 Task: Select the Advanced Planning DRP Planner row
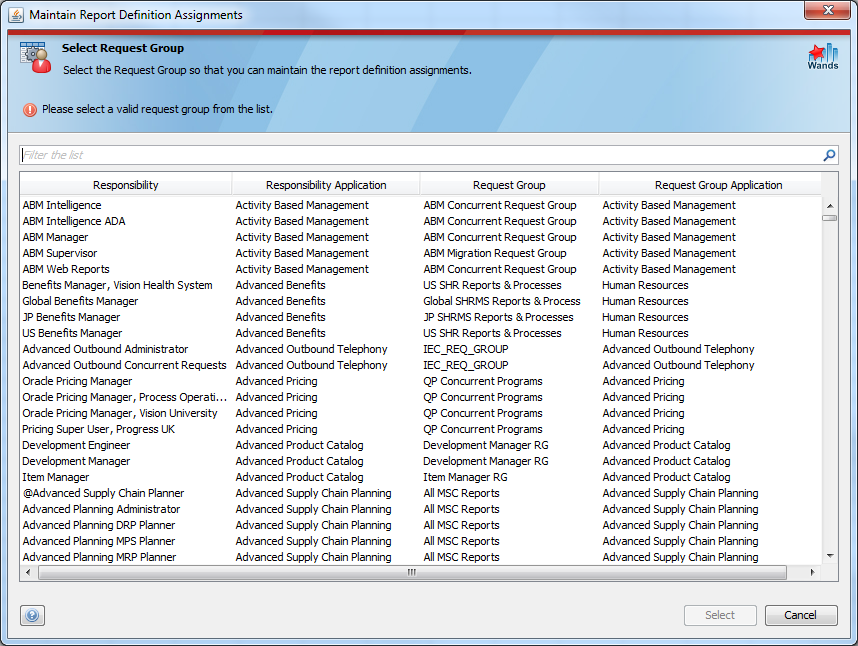(420, 525)
